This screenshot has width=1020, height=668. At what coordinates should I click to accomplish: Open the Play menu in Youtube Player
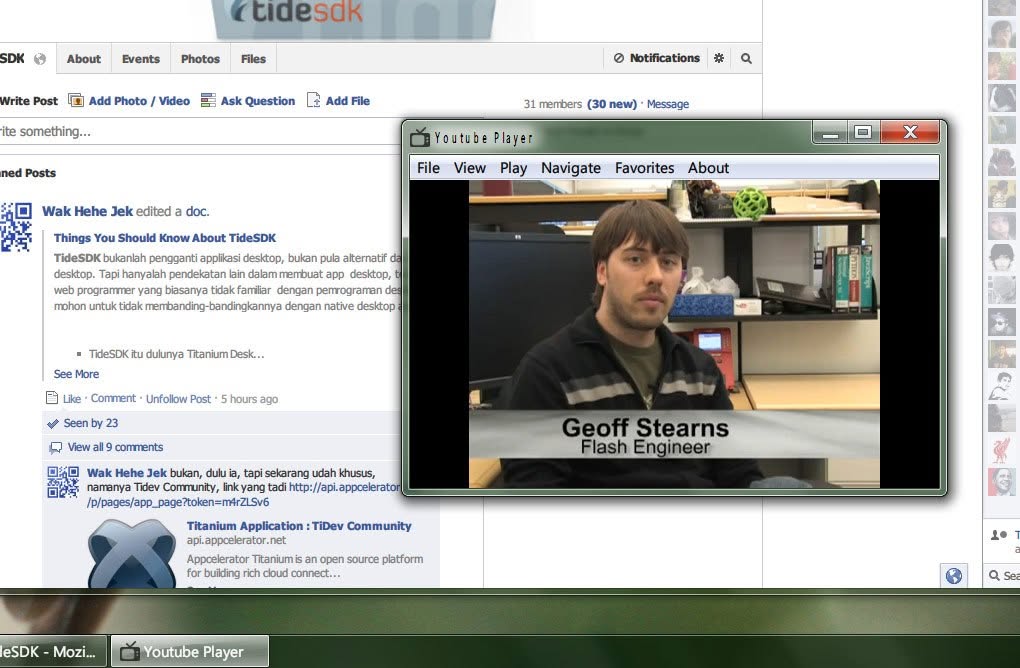pos(513,168)
